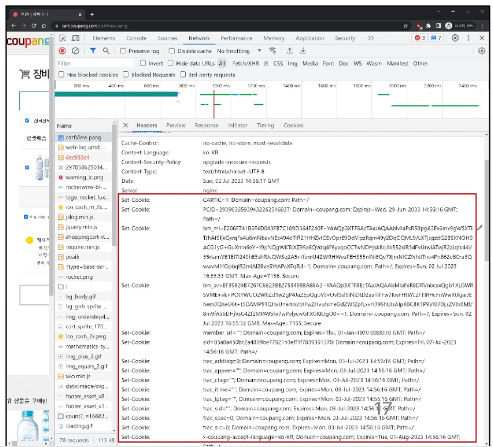Screen dimensions: 493x447
Task: Open the Security panel
Action: pyautogui.click(x=345, y=38)
